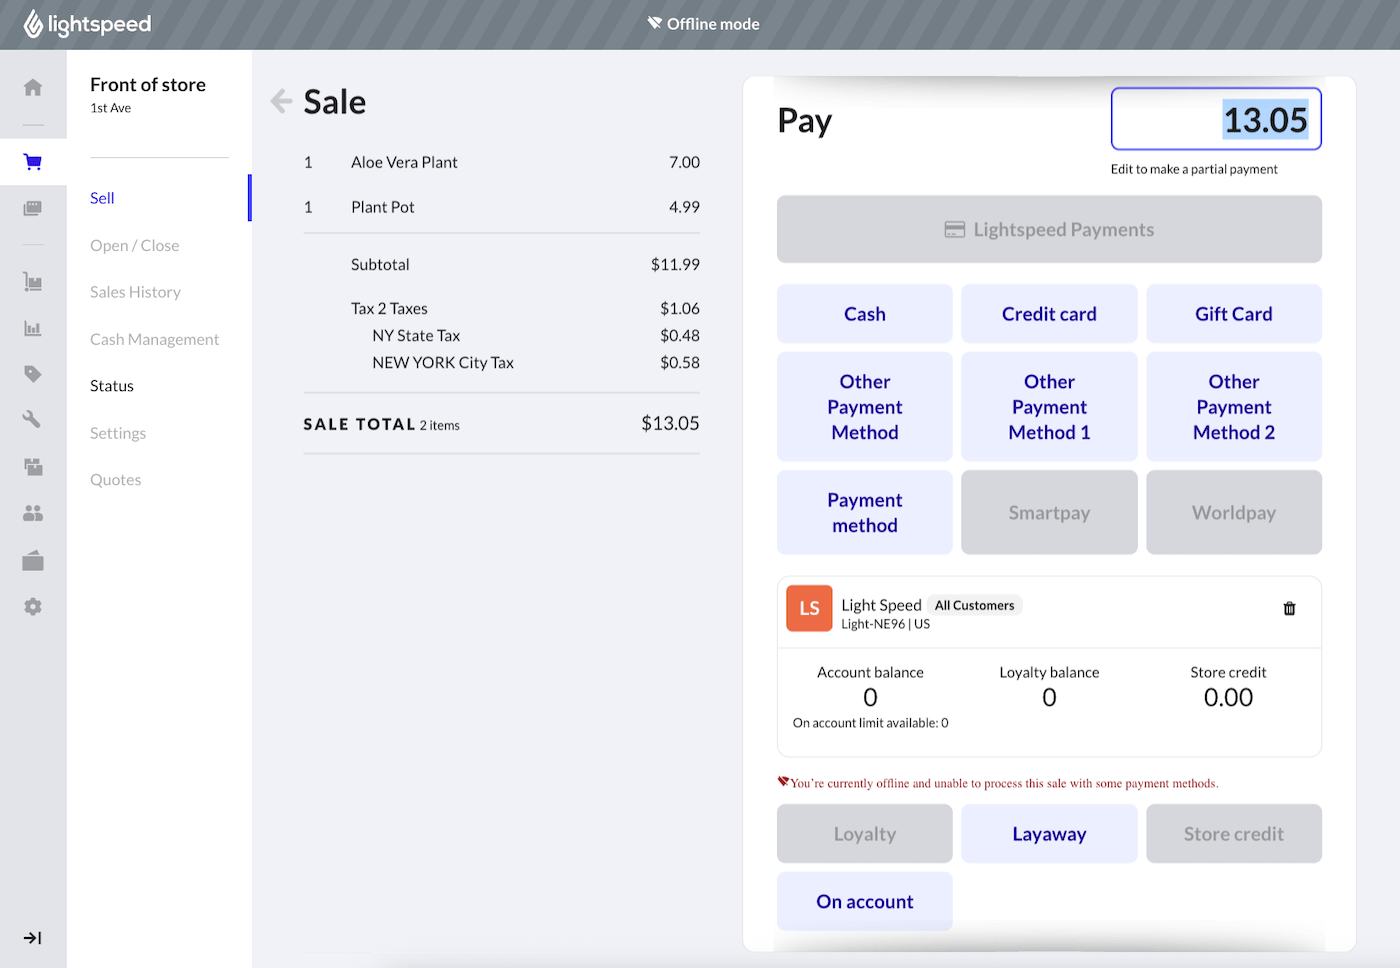The image size is (1400, 968).
Task: Pay with Gift Card
Action: (1234, 314)
